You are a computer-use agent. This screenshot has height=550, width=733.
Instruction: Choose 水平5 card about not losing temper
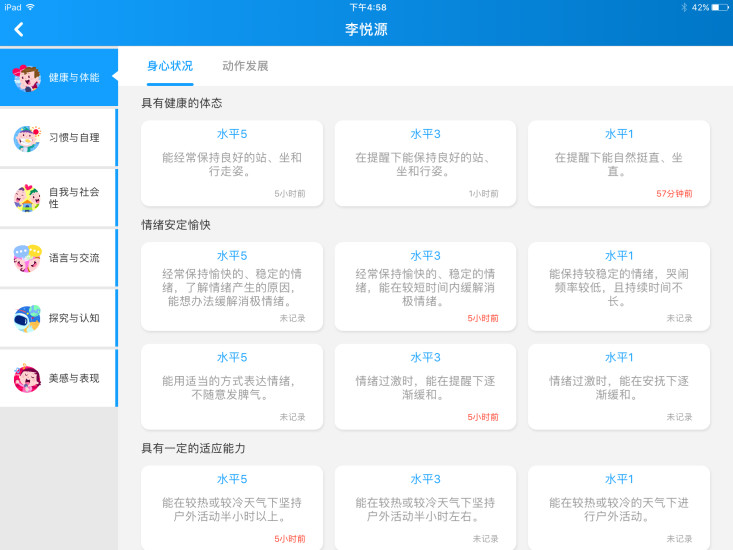[231, 387]
